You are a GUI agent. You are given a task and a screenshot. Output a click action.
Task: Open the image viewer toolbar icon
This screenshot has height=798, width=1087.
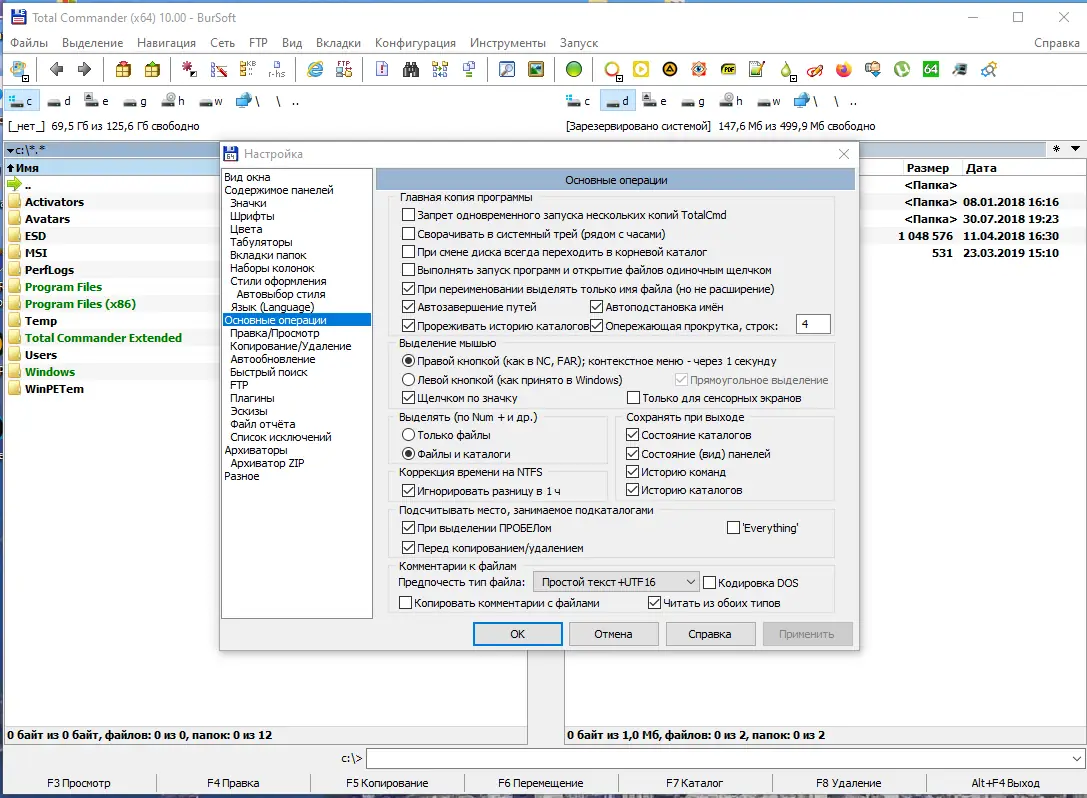click(x=537, y=70)
